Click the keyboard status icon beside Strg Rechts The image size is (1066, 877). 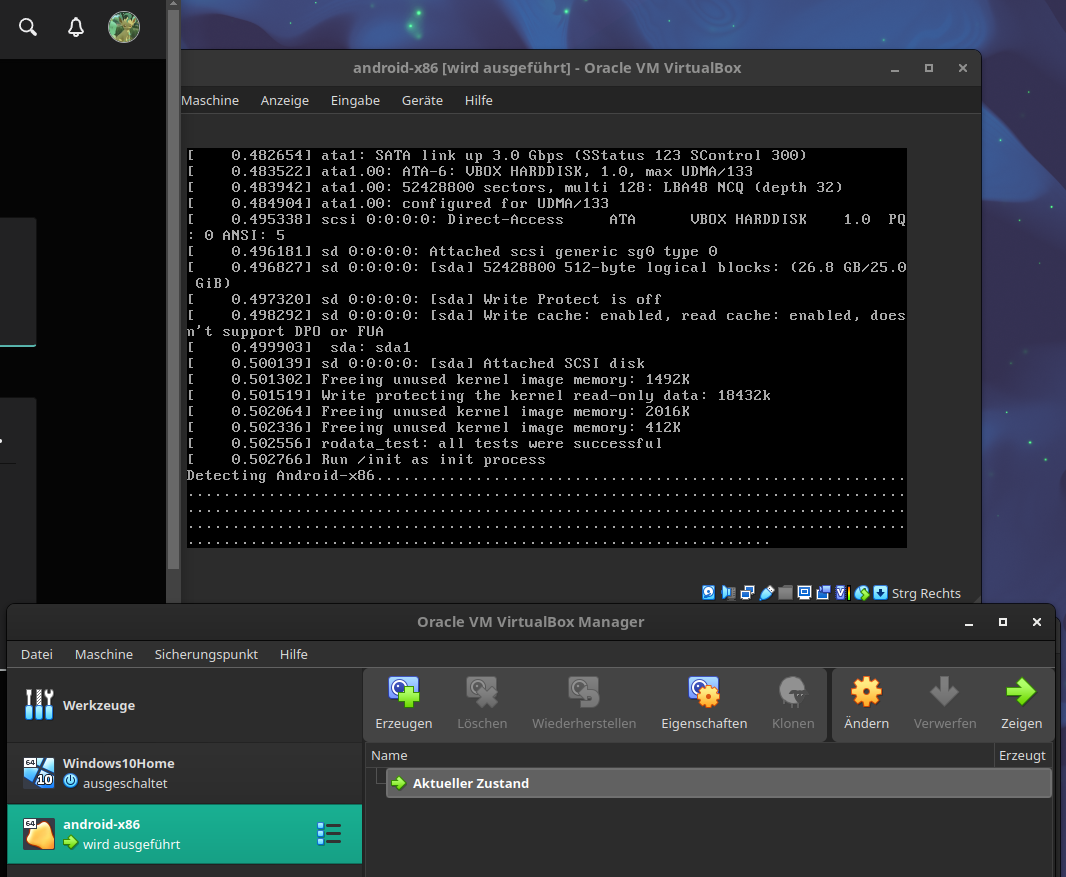click(882, 593)
